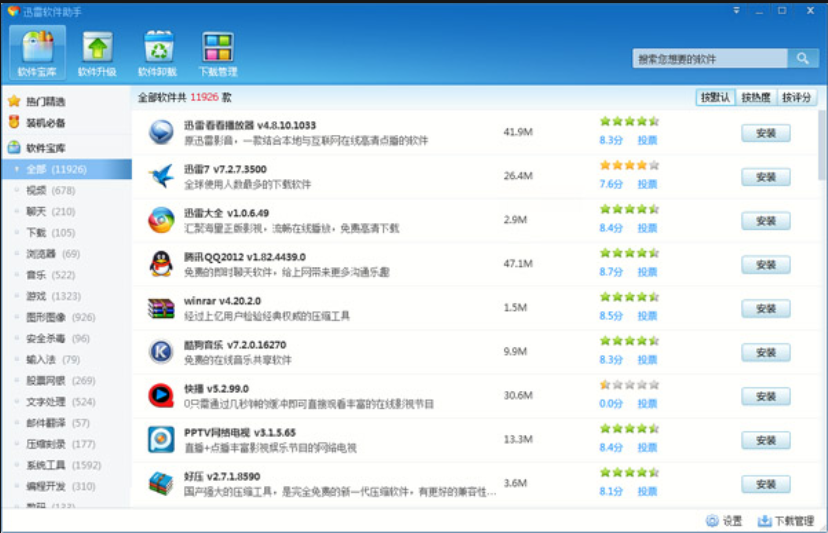Click the PPTV网络电视 app icon
Screen dimensions: 828x533
(161, 440)
